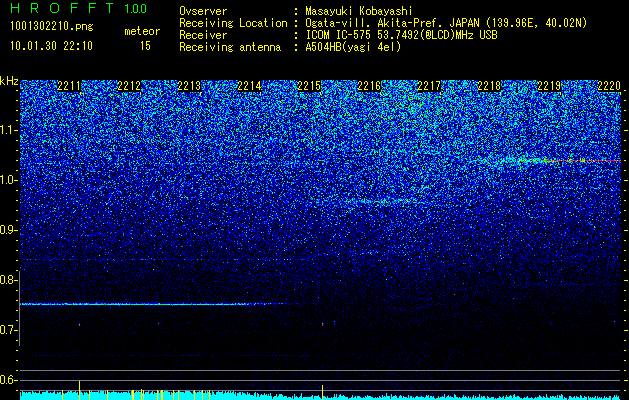Image resolution: width=629 pixels, height=400 pixels.
Task: Click the kHz axis unit label
Action: [x=9, y=81]
